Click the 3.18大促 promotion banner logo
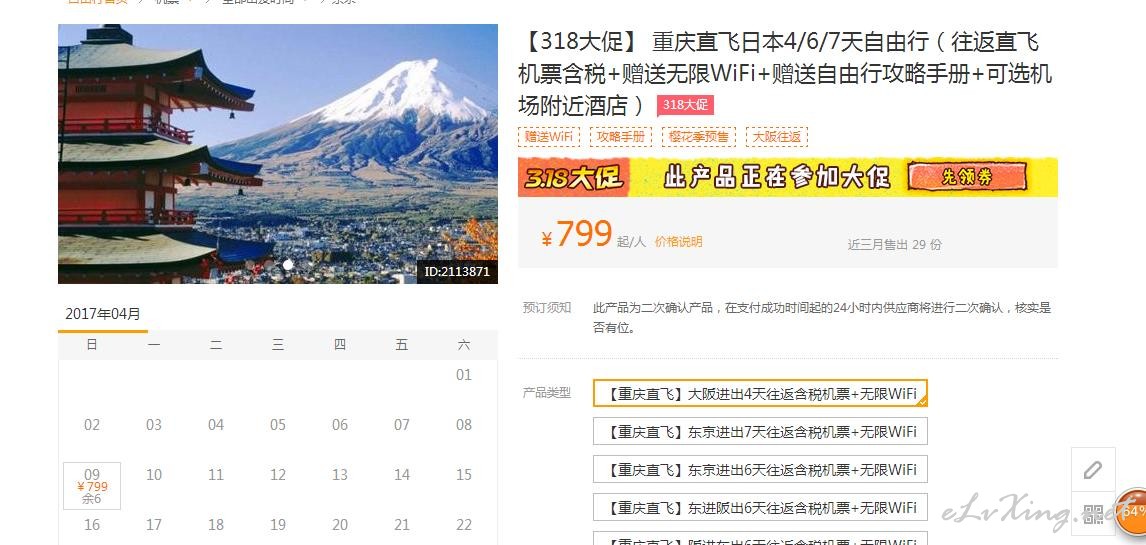The width and height of the screenshot is (1146, 545). click(x=574, y=177)
